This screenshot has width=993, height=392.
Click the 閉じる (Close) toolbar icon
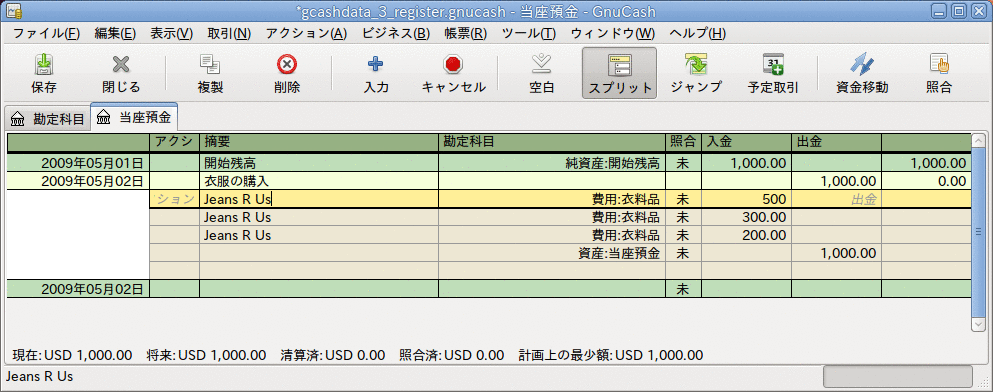(121, 65)
